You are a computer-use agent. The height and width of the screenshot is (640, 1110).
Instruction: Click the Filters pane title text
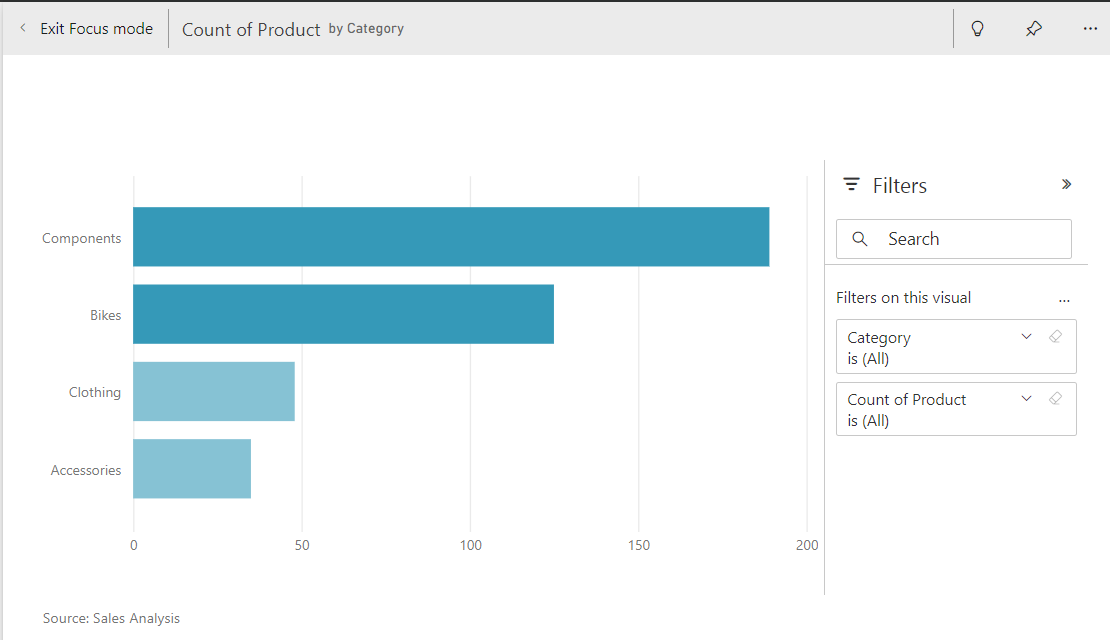(900, 185)
